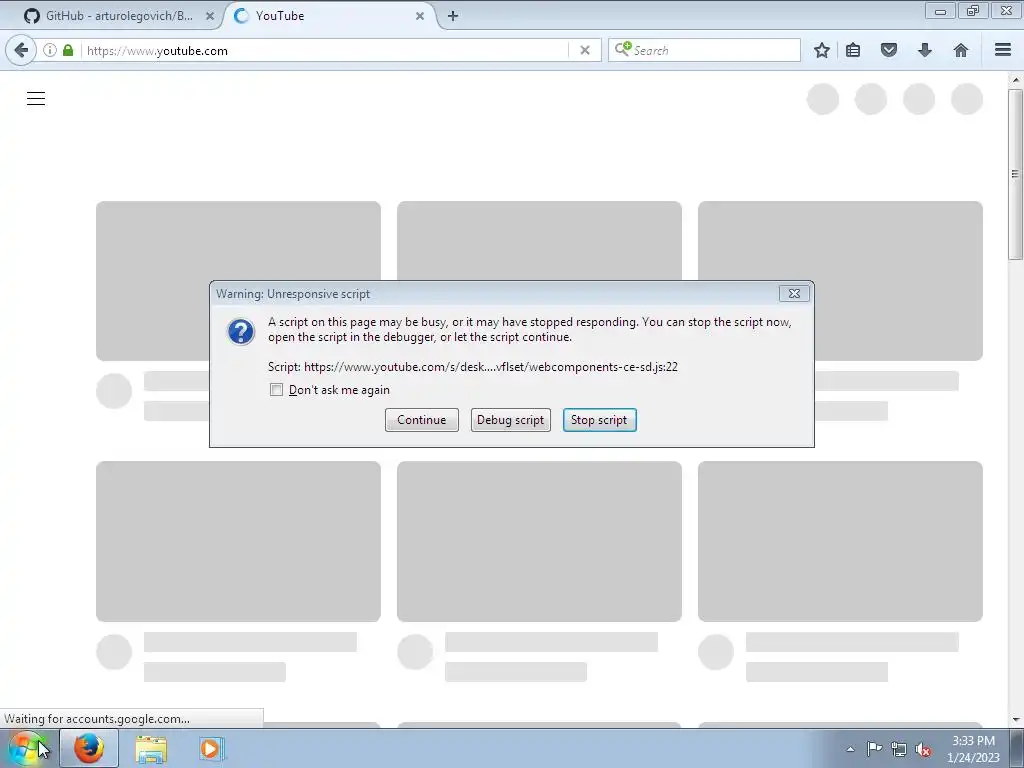Open Firefox from the taskbar

tap(89, 748)
